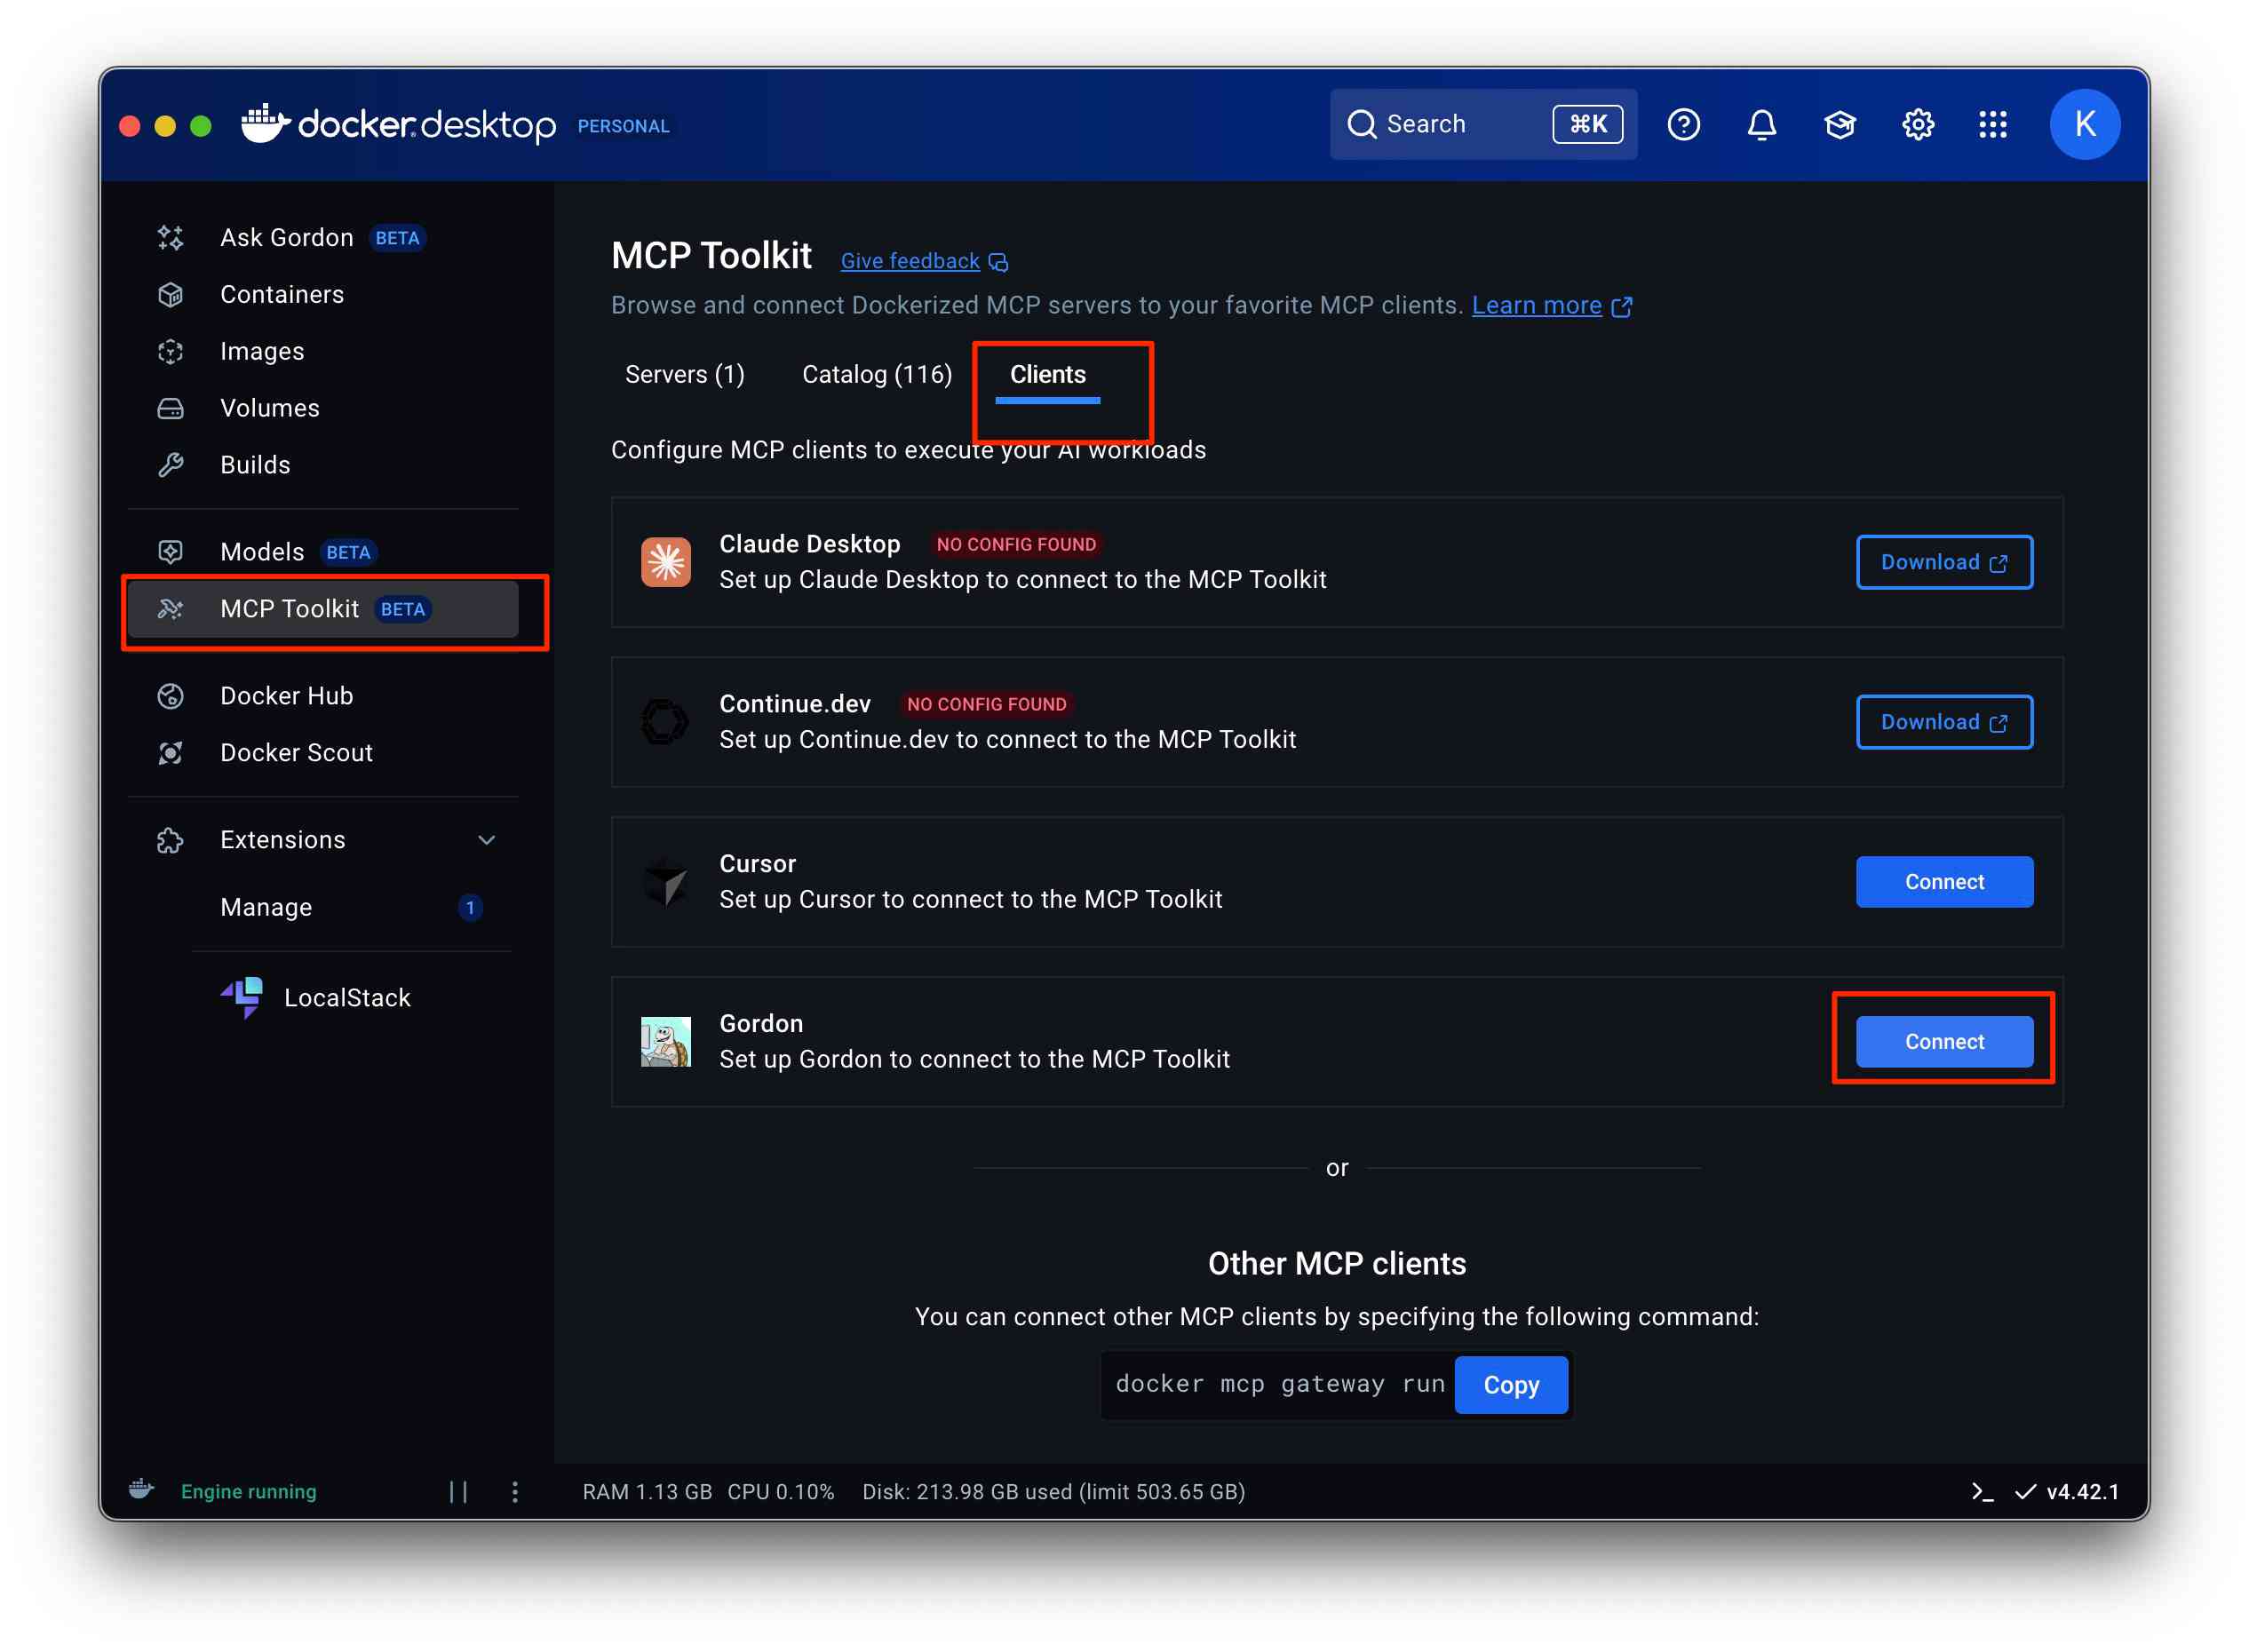The height and width of the screenshot is (1652, 2249).
Task: Switch to the Servers (1) tab
Action: 685,374
